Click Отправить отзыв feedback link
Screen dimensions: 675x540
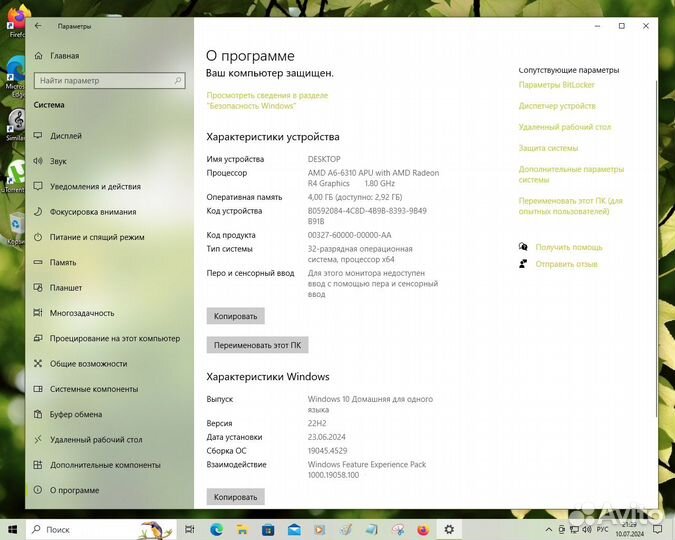(x=567, y=264)
